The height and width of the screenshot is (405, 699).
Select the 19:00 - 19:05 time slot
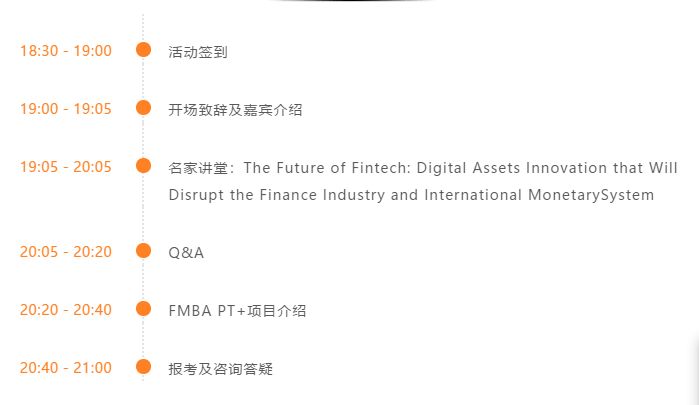(66, 109)
